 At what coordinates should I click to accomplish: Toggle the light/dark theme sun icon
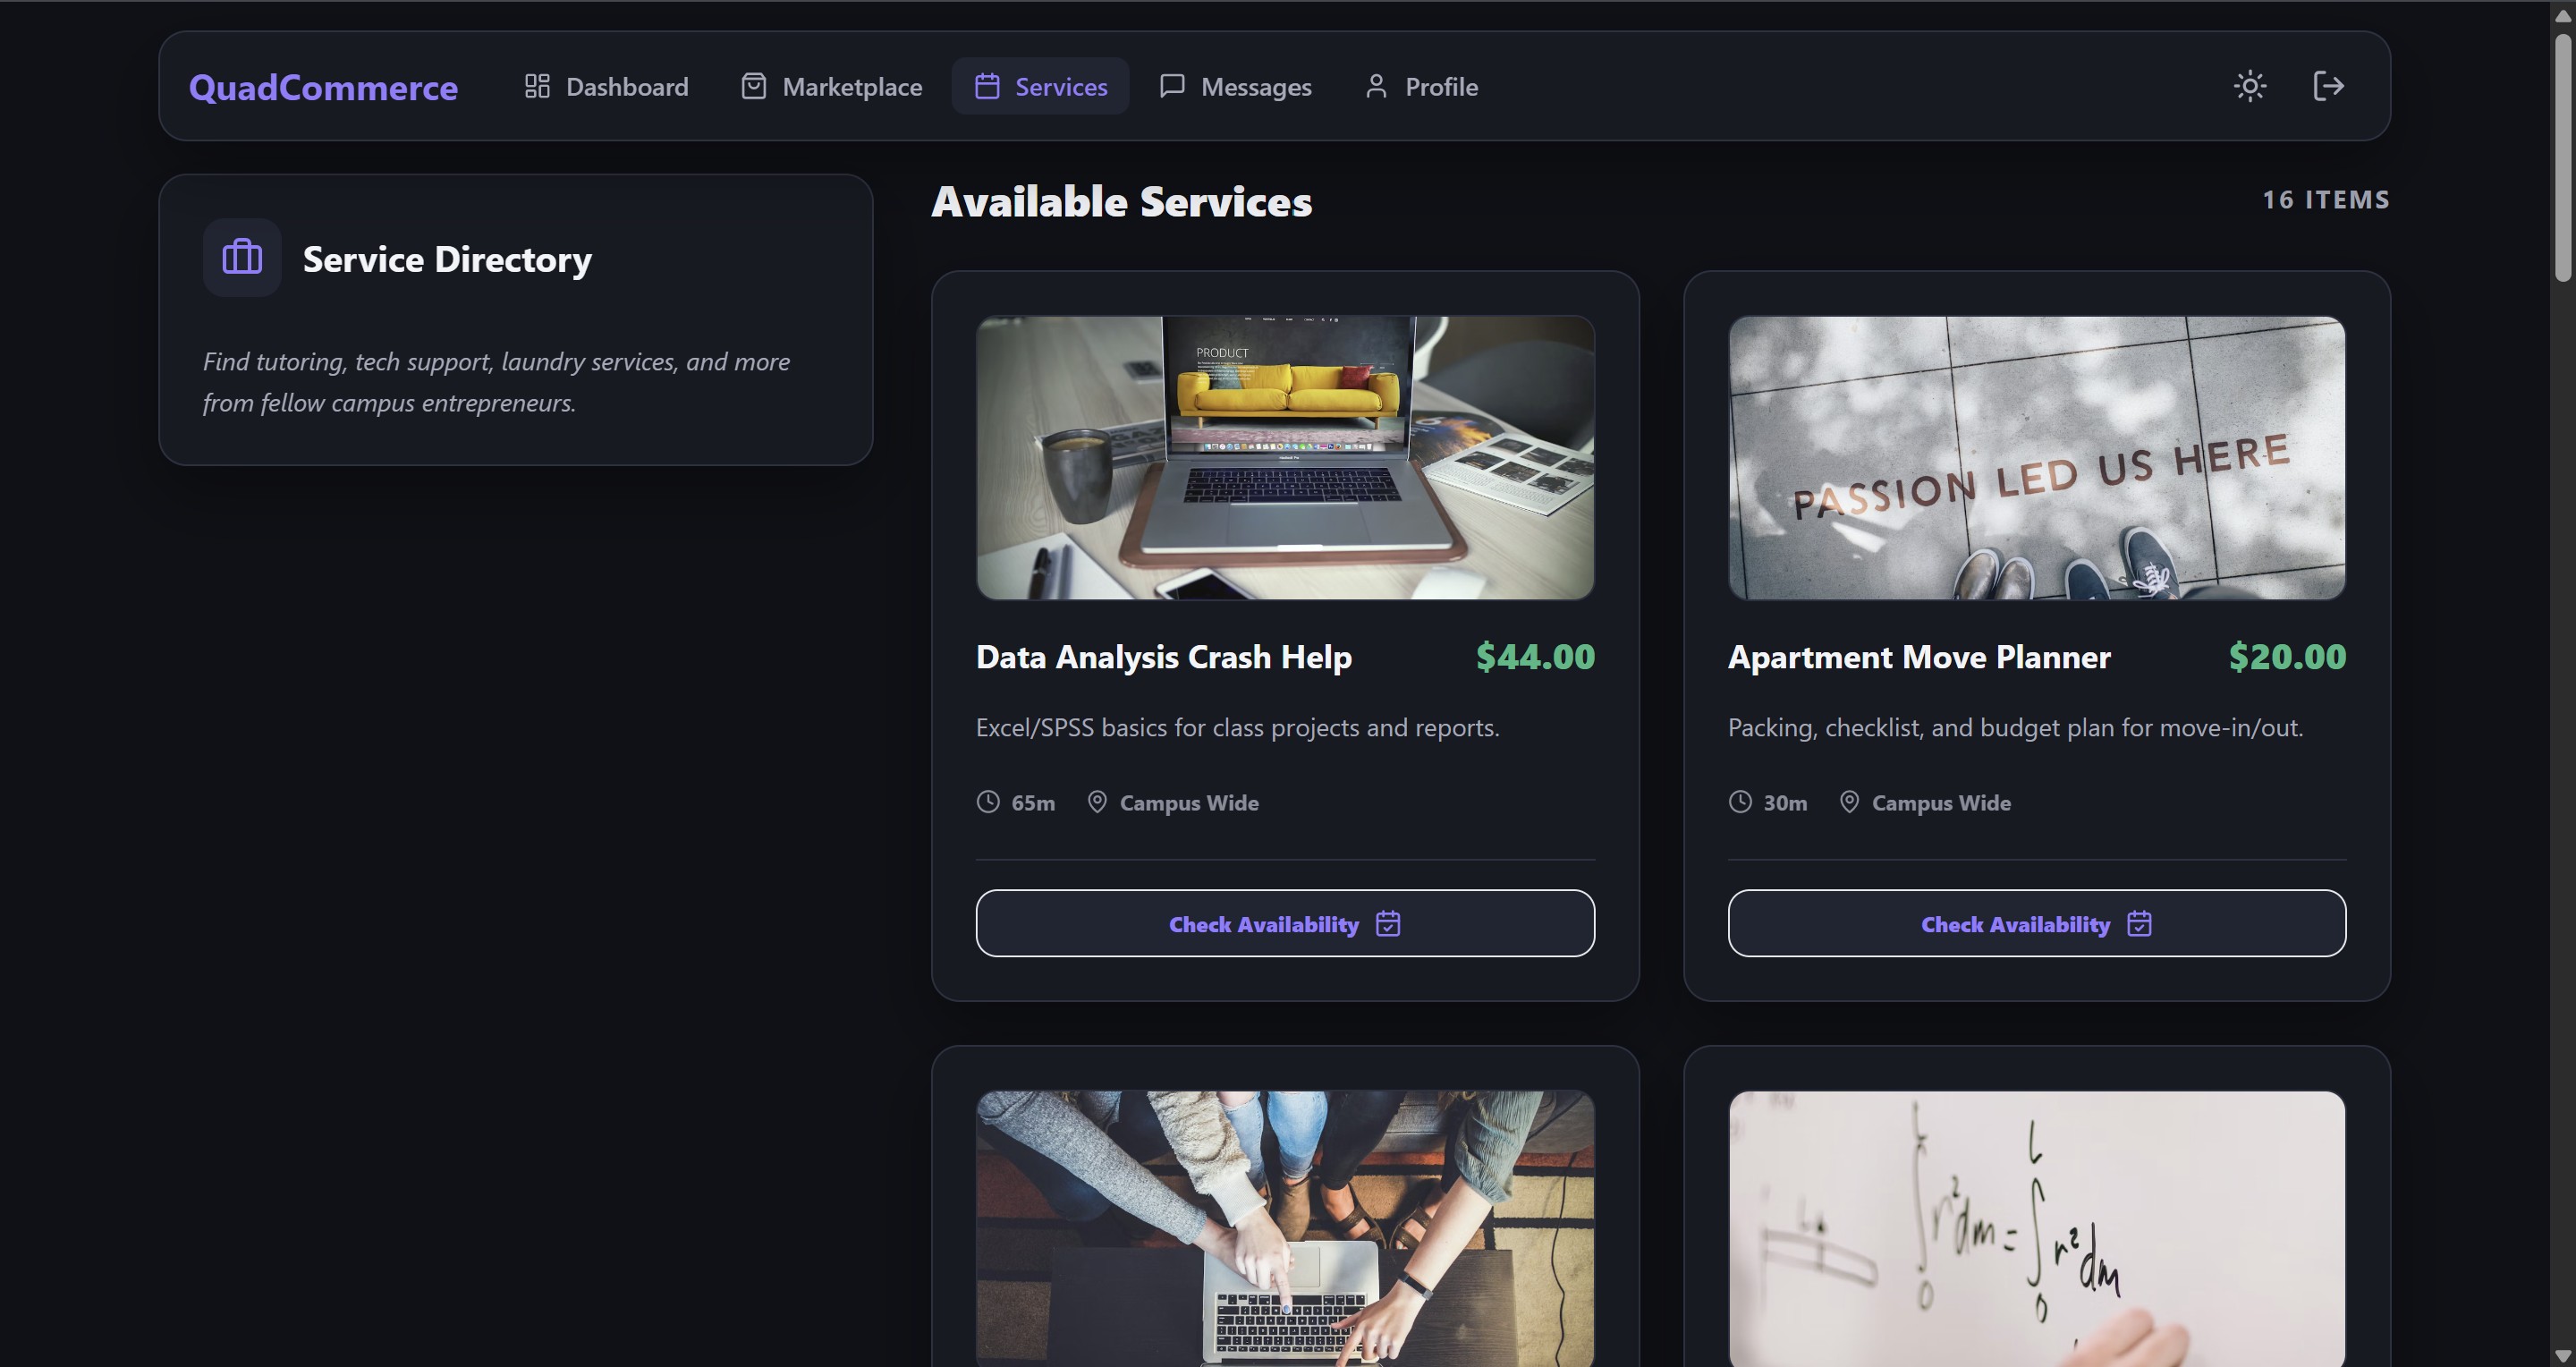point(2250,86)
